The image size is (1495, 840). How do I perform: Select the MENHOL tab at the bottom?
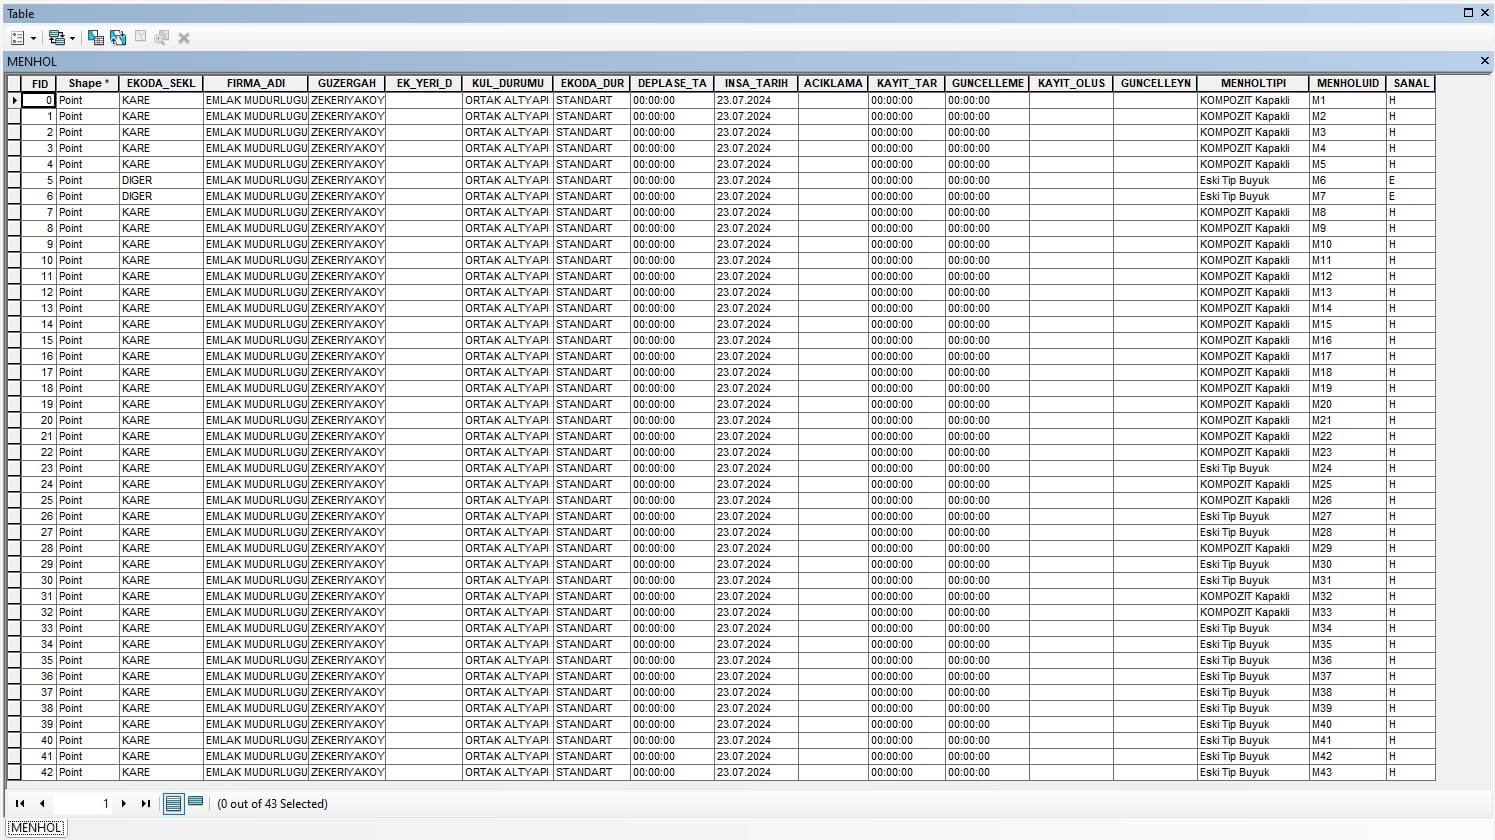pos(36,828)
